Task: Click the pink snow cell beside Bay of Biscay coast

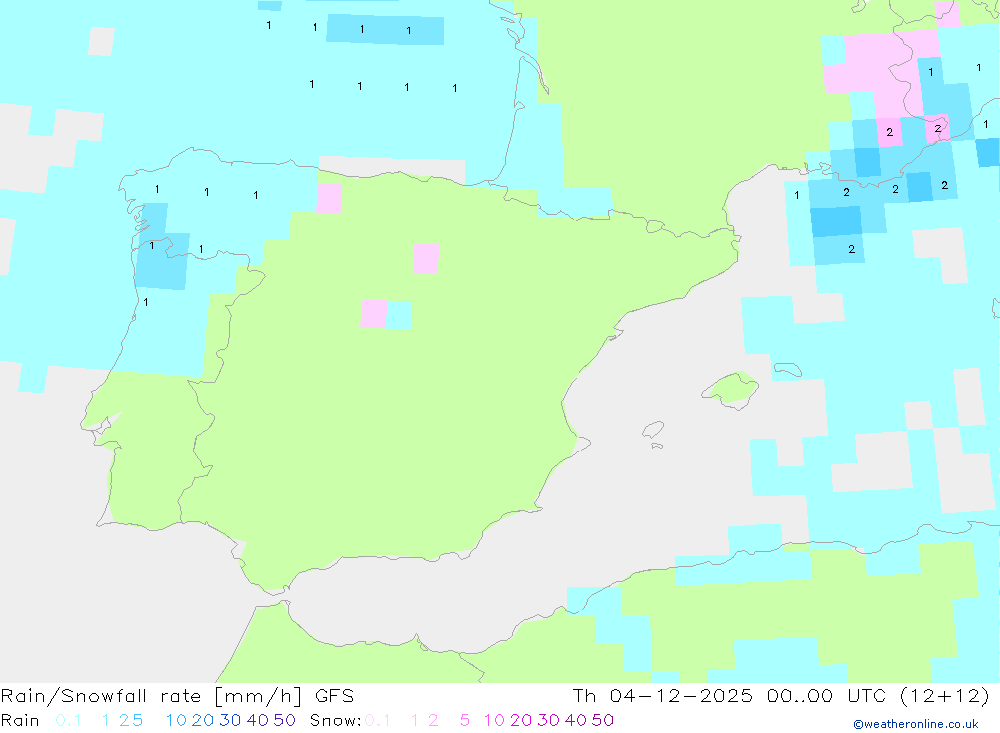Action: 329,198
